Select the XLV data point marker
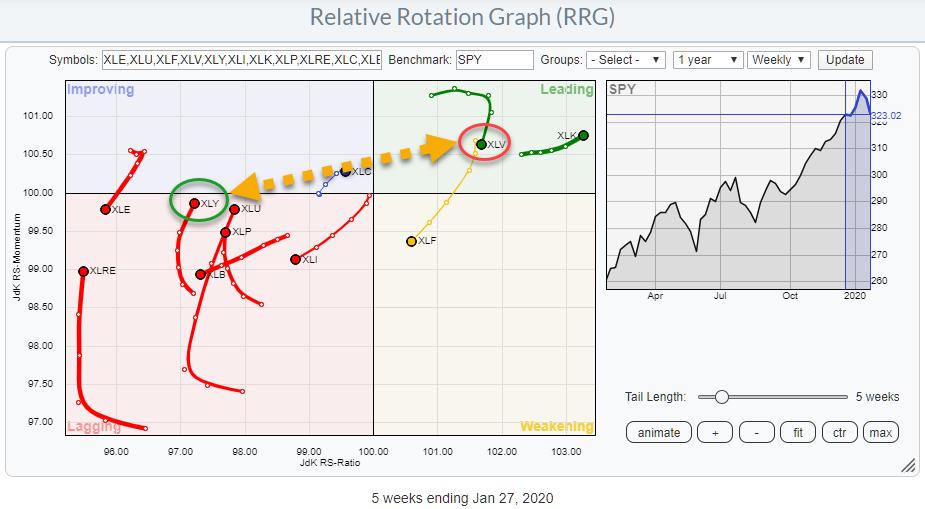This screenshot has width=925, height=509. [481, 144]
